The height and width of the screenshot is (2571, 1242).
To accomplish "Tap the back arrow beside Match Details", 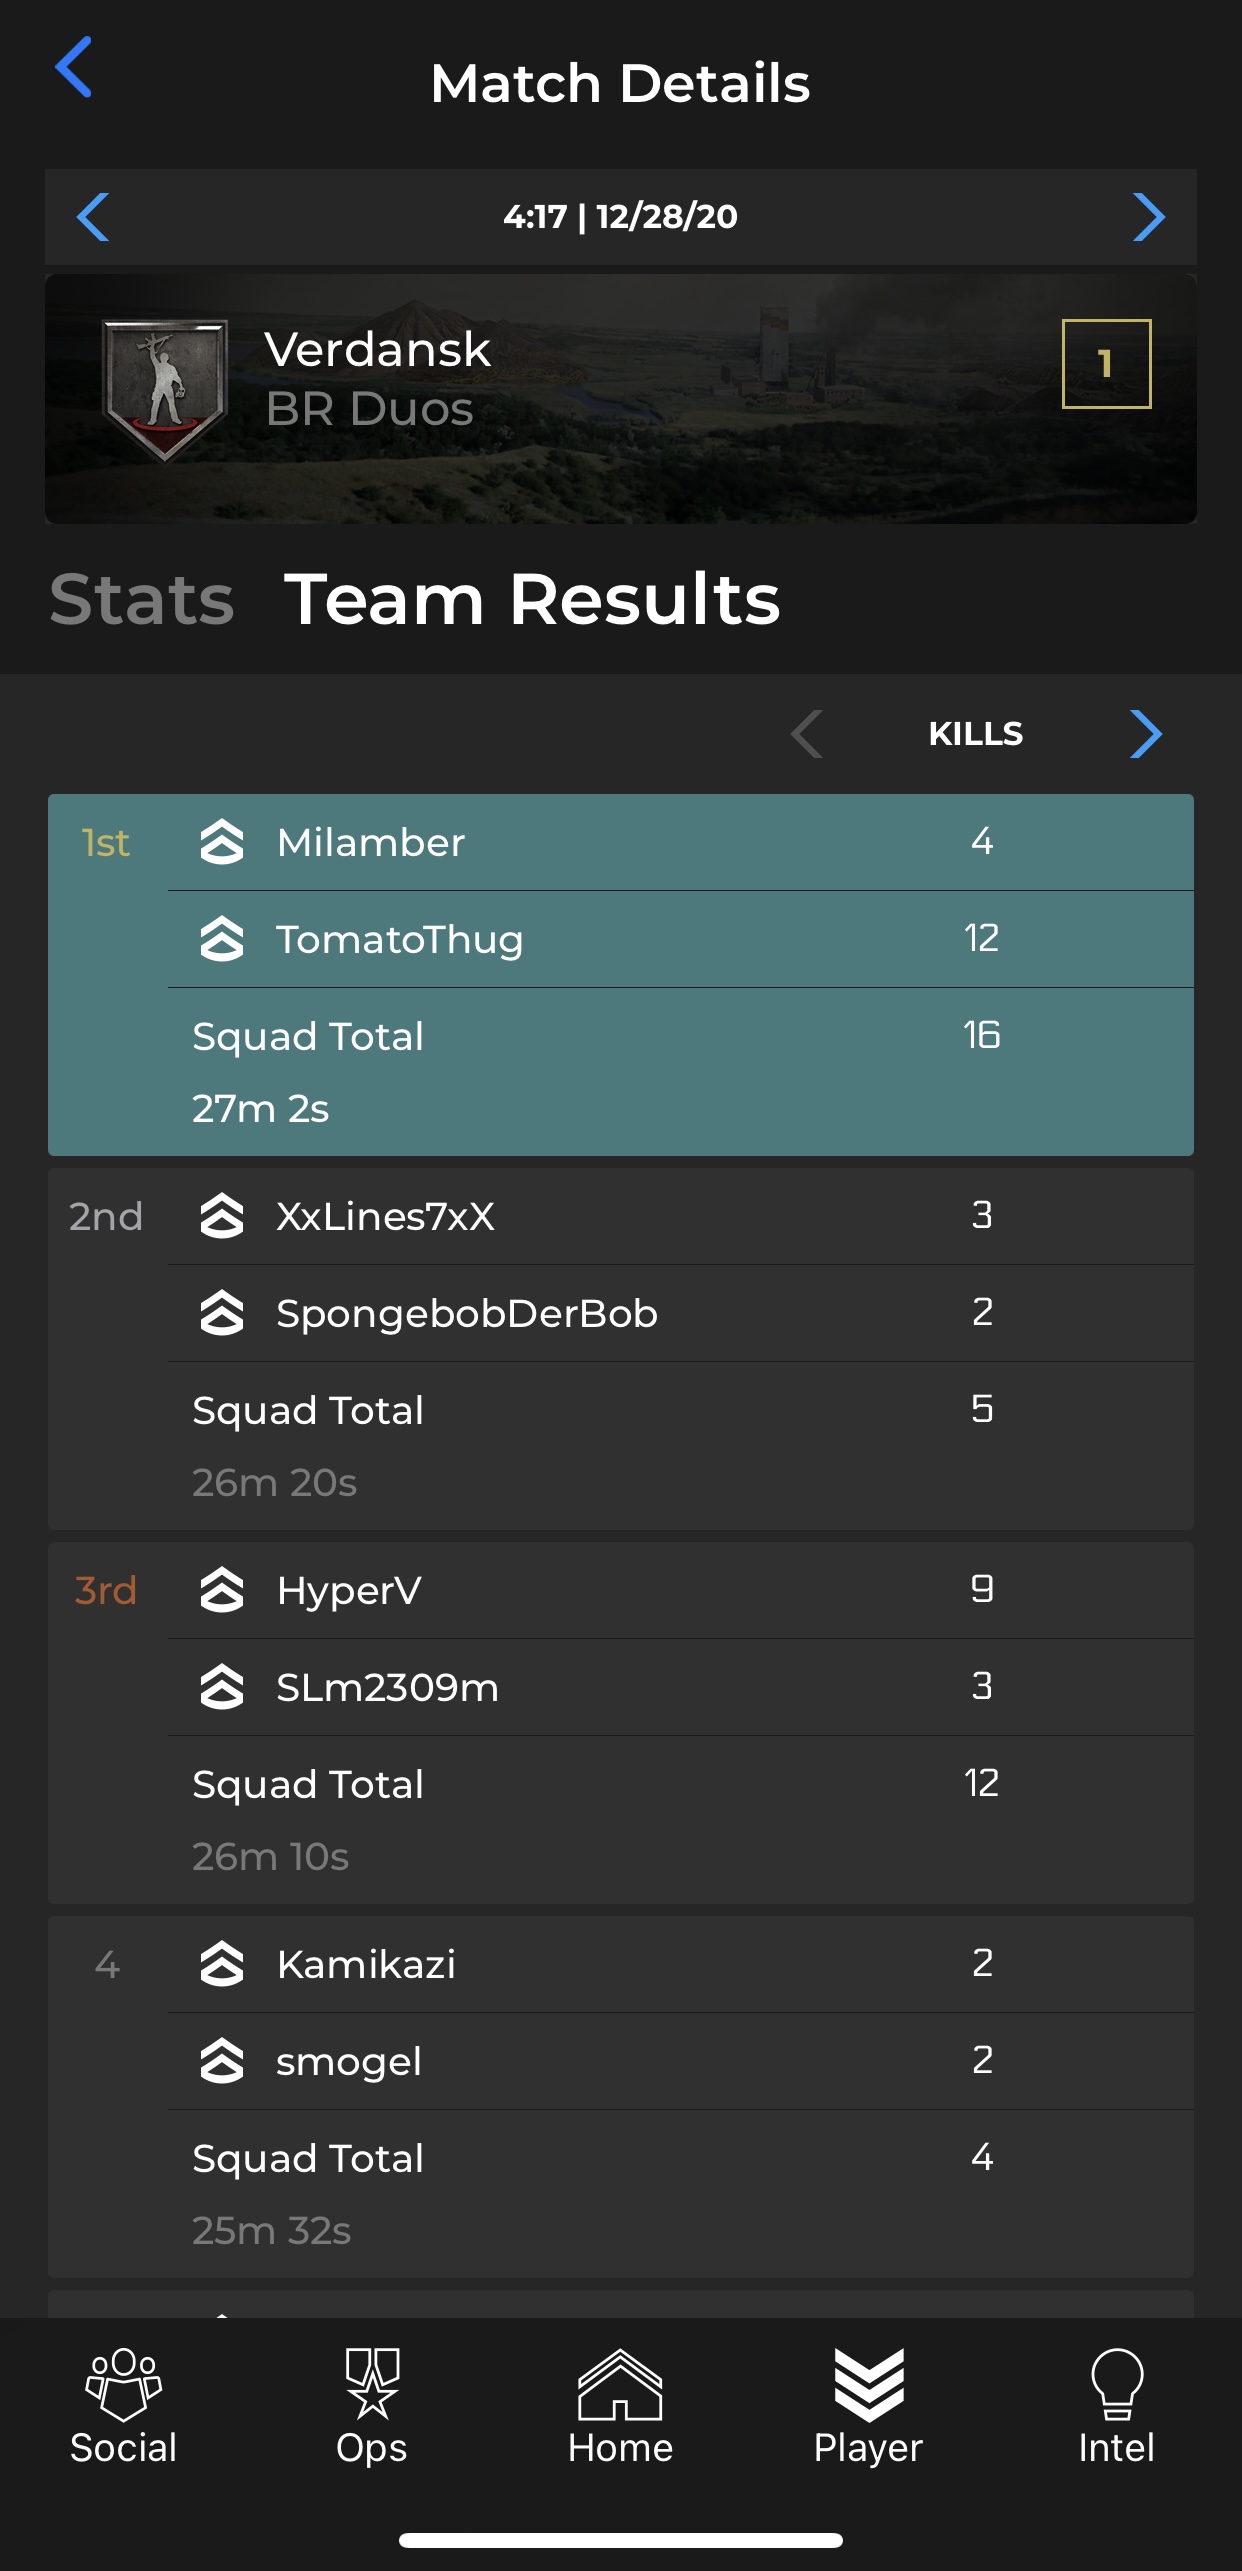I will 74,67.
